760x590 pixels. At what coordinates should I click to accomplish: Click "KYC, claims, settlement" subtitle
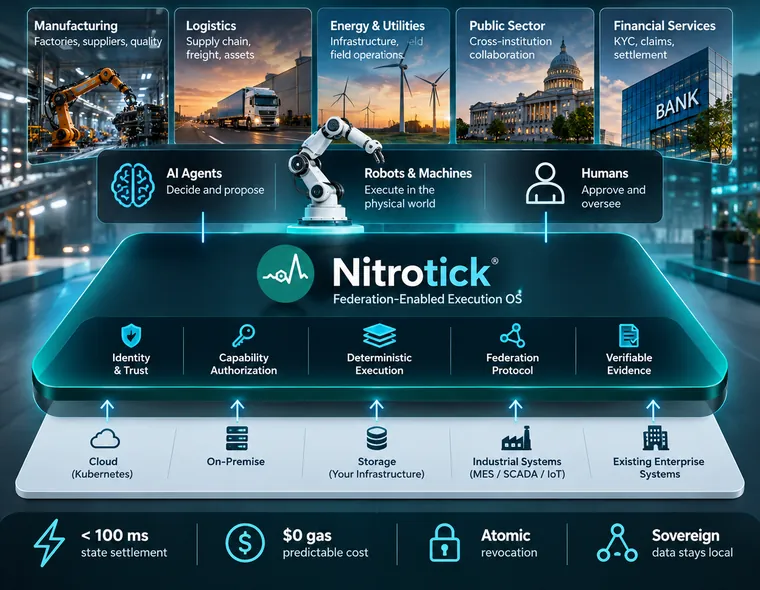point(644,48)
